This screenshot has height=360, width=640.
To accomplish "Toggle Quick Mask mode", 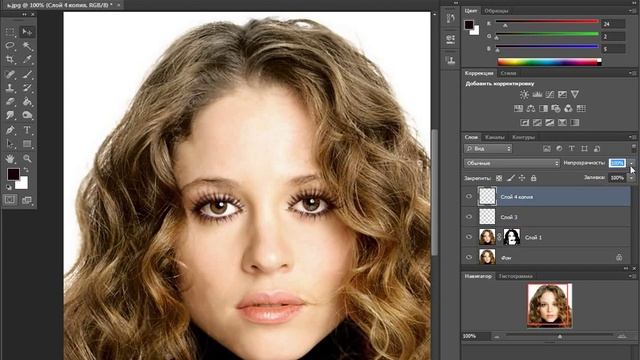I will (x=10, y=200).
